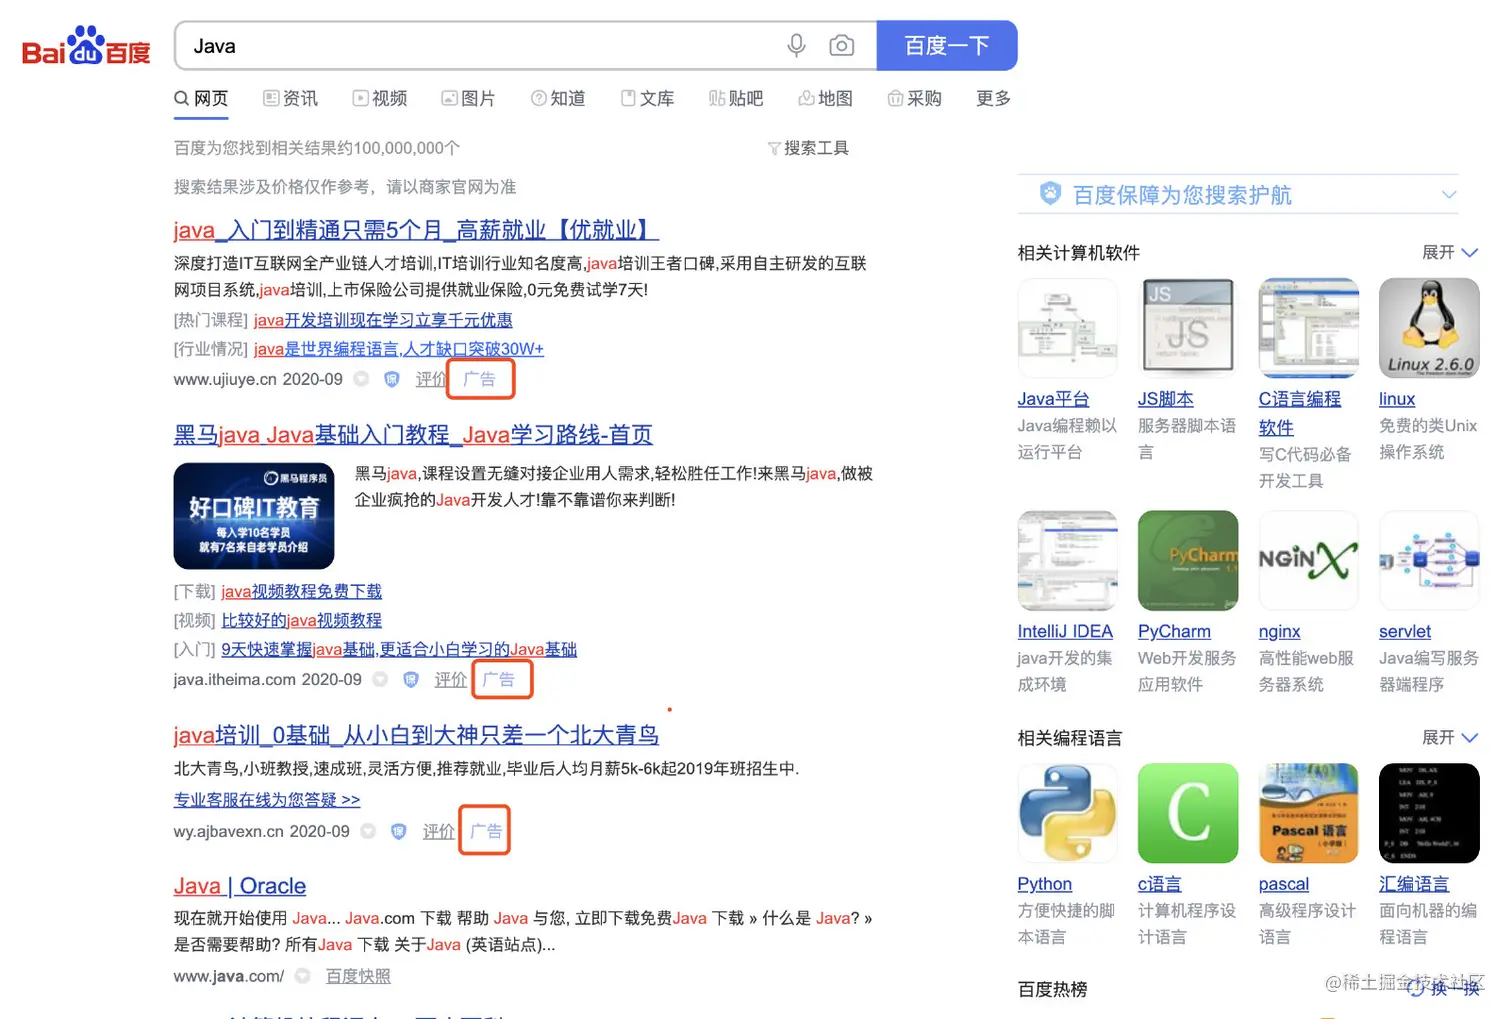Click the camera image search icon
Screen dimensions: 1512x1019
click(x=842, y=46)
